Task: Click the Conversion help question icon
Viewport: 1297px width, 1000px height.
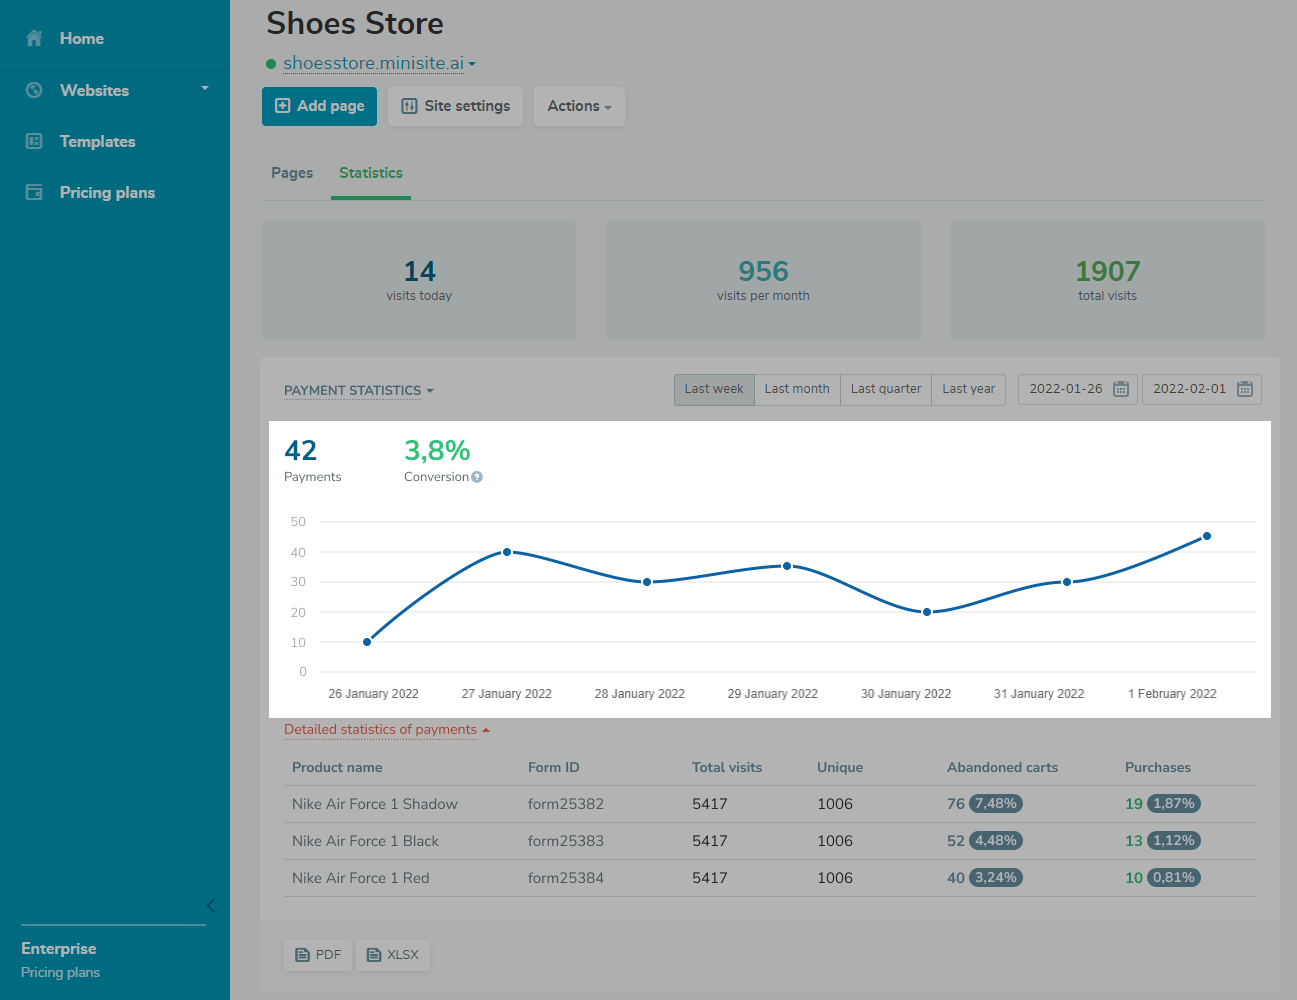Action: [x=477, y=477]
